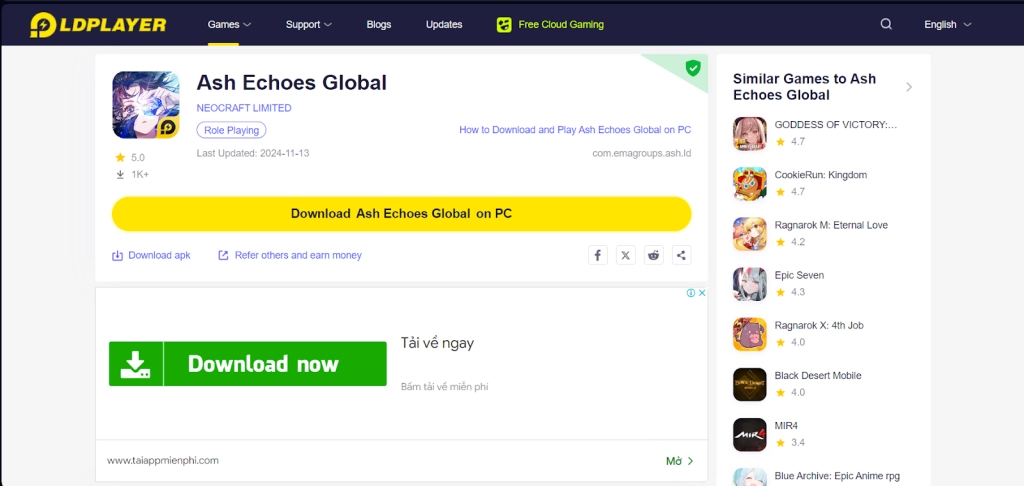1024x486 pixels.
Task: Expand Similar Games with the chevron arrow
Action: point(909,87)
